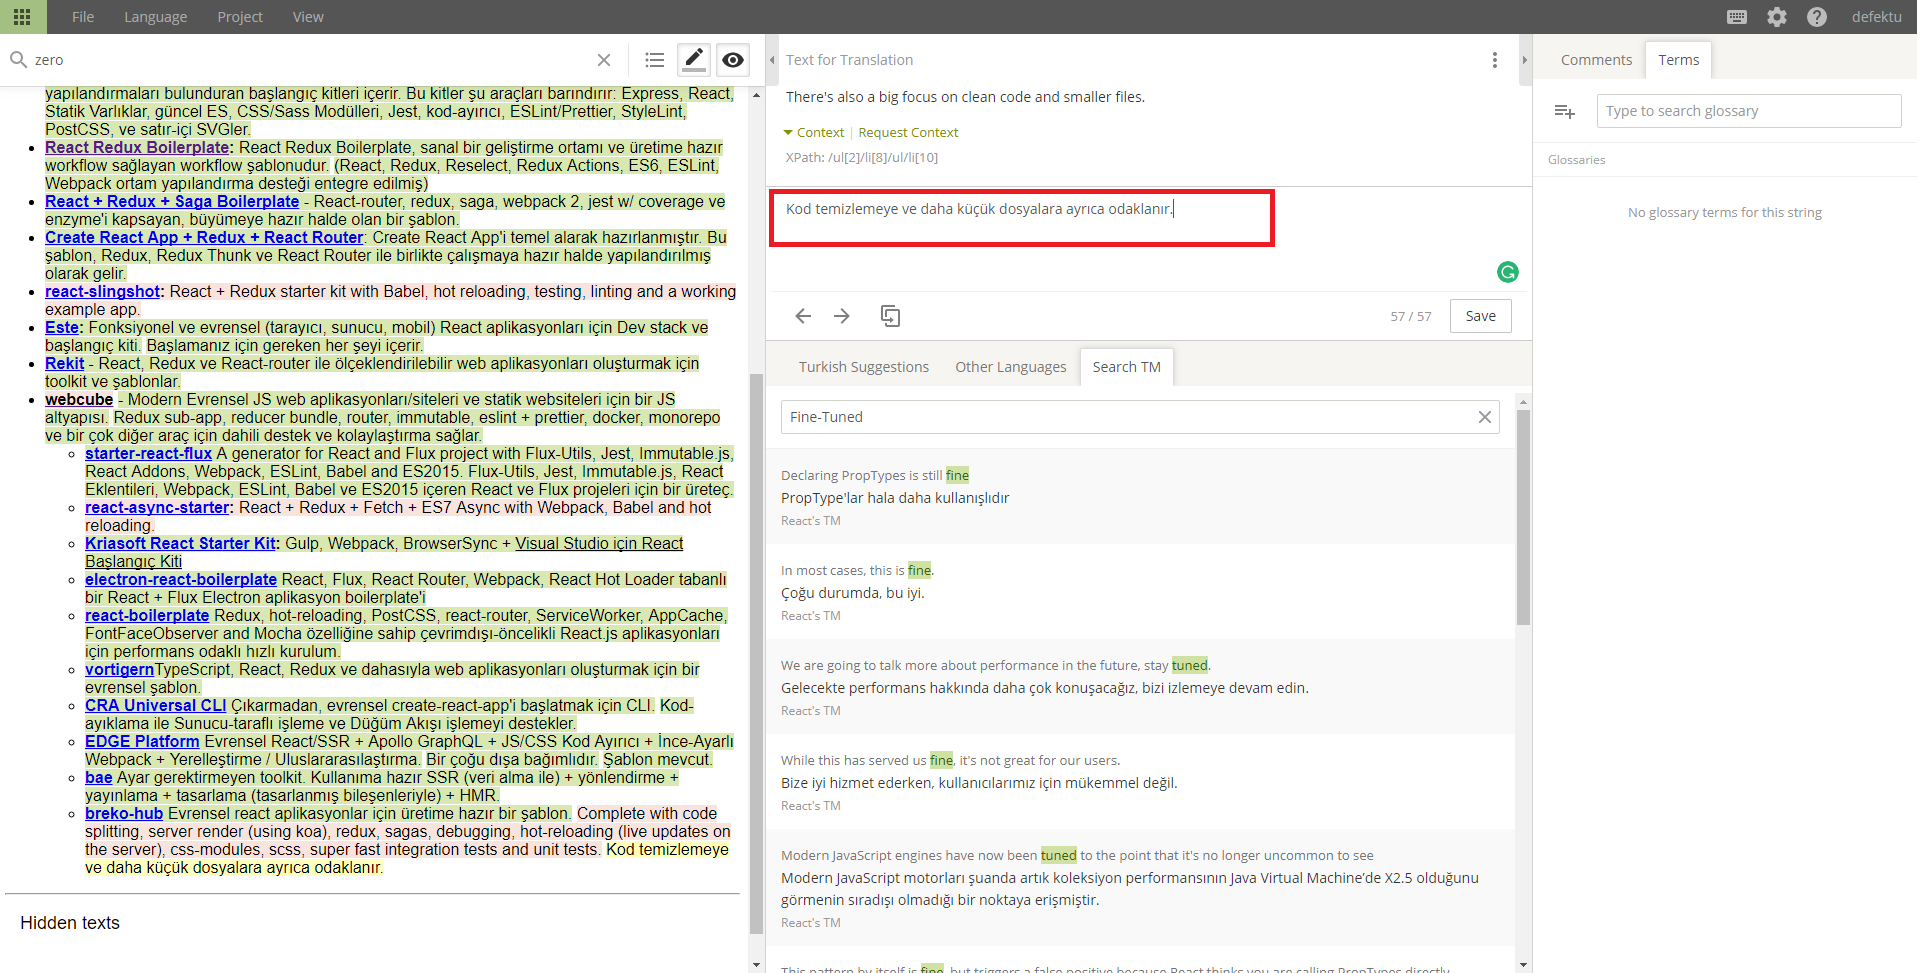Switch to strings list view icon
Screen dimensions: 1920x973
[655, 60]
